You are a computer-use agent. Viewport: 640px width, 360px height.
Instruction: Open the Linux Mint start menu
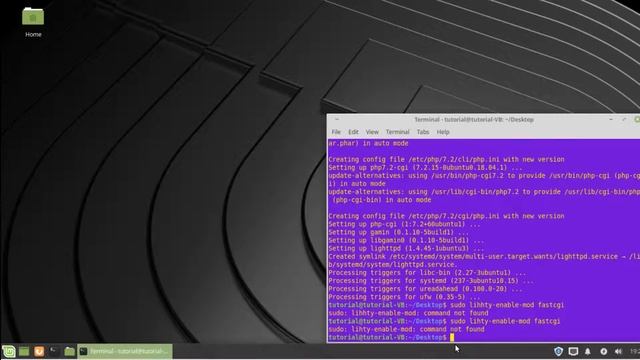9,351
